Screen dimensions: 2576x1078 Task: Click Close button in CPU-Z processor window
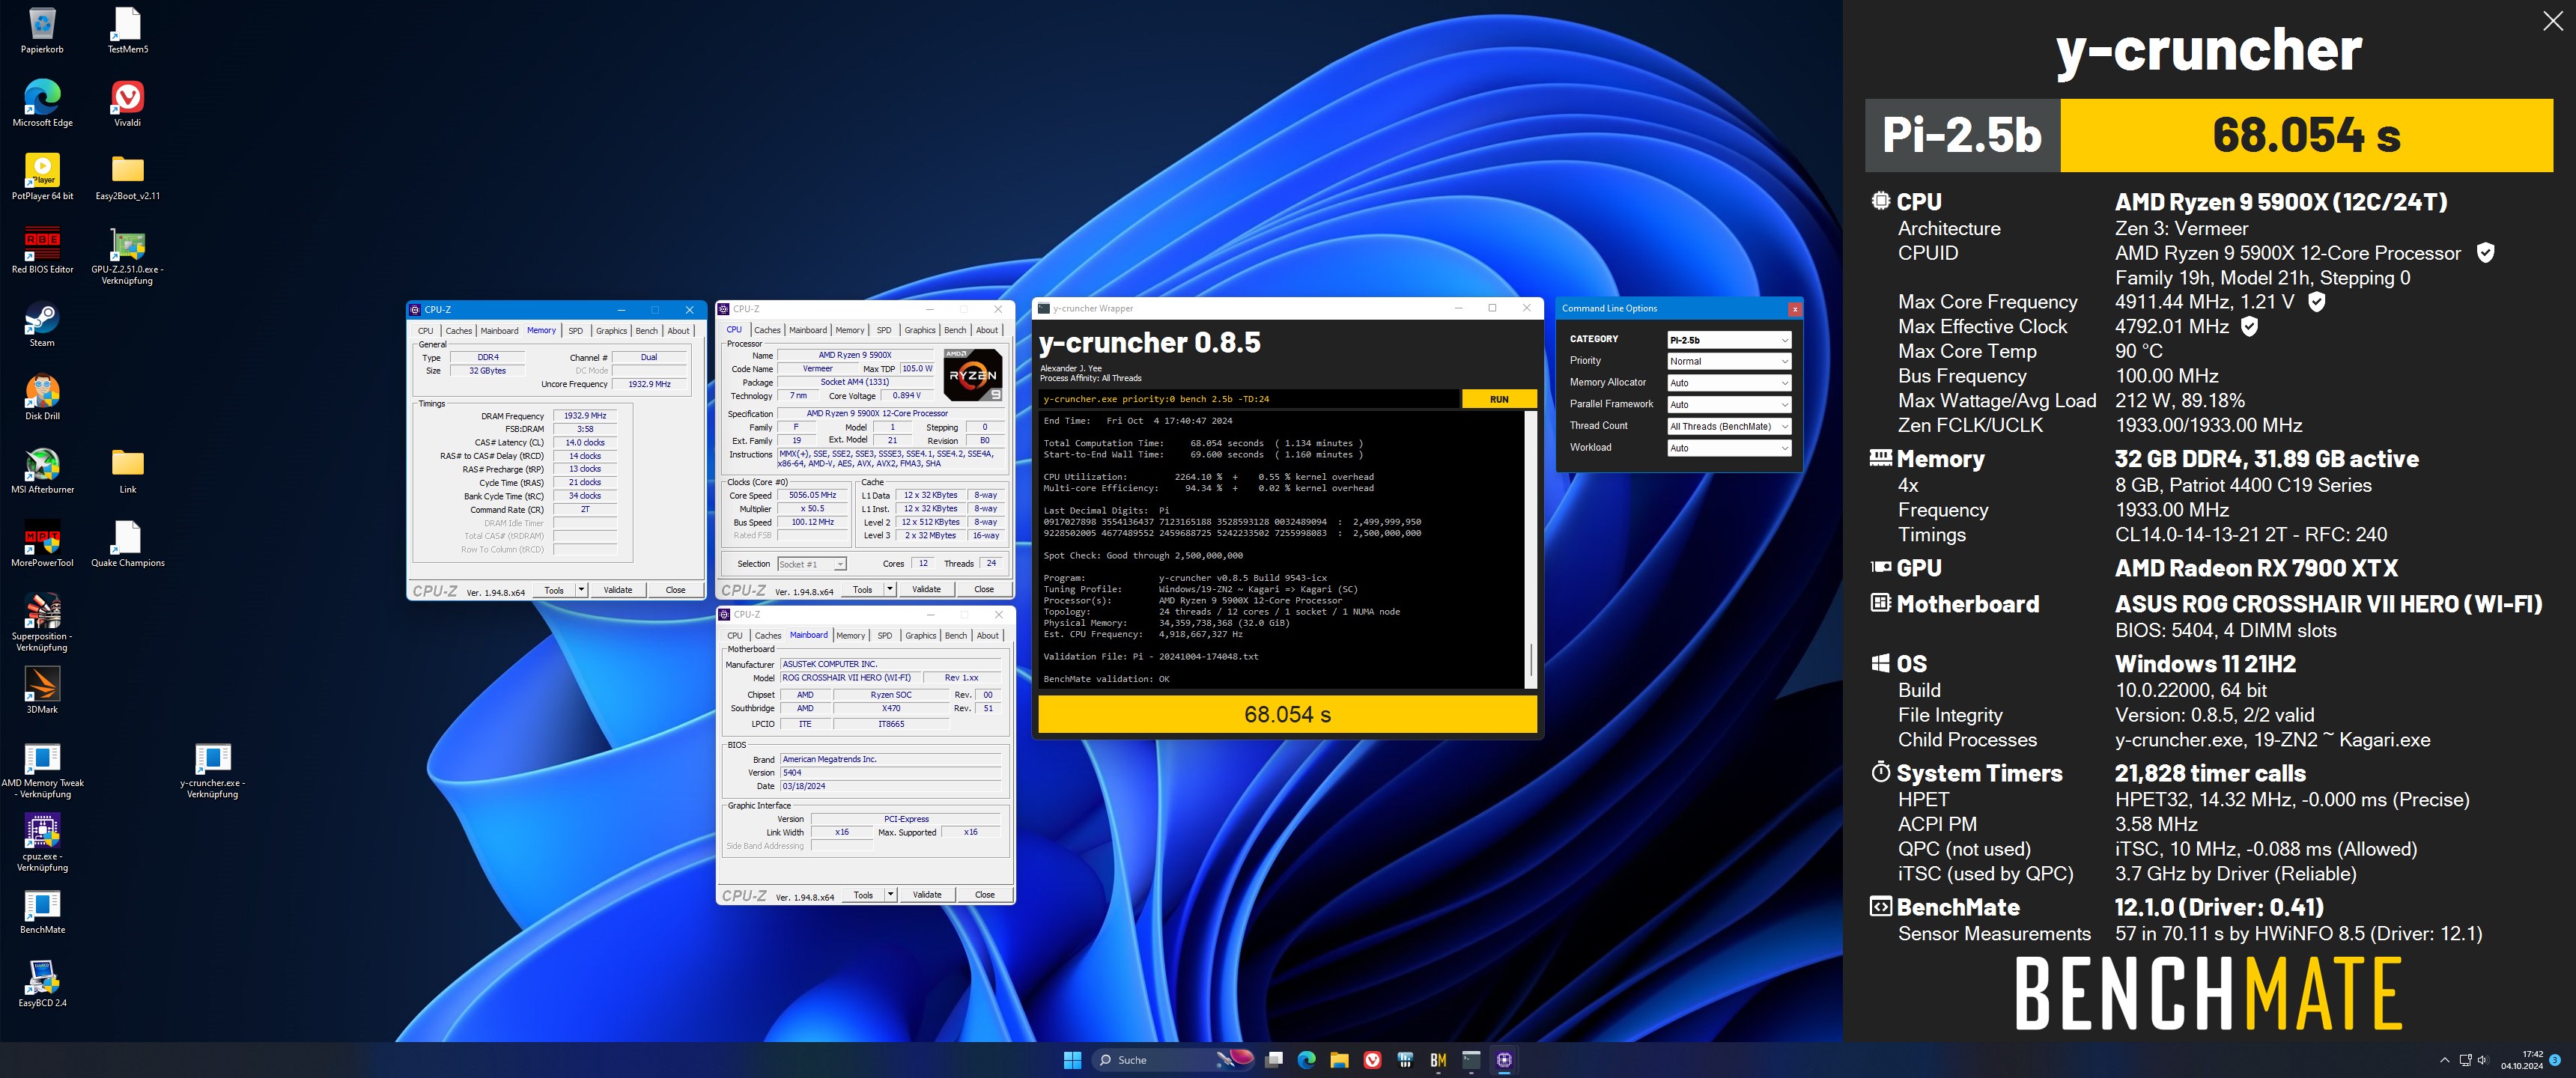coord(984,590)
